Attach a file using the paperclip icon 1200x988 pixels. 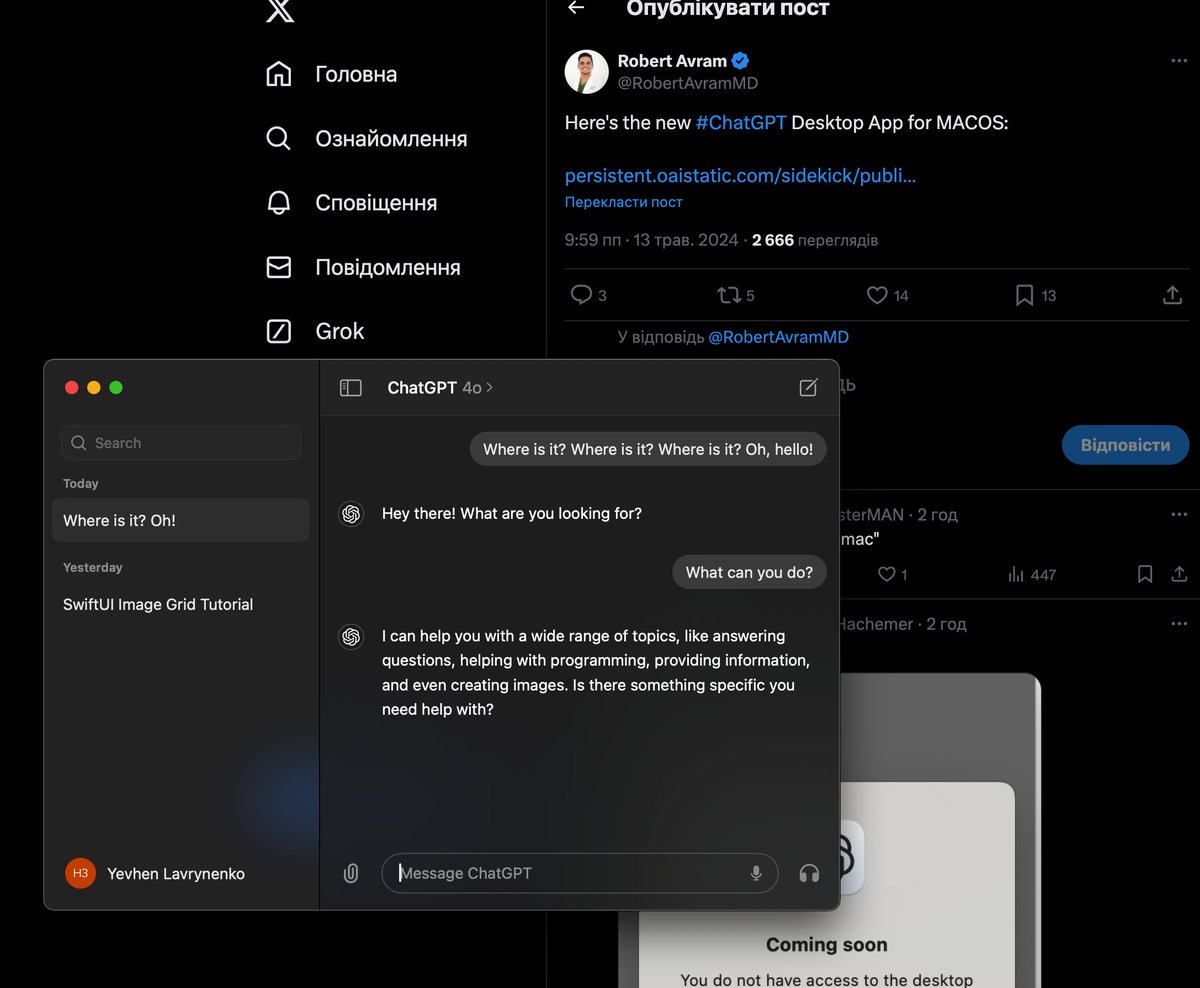pos(350,873)
